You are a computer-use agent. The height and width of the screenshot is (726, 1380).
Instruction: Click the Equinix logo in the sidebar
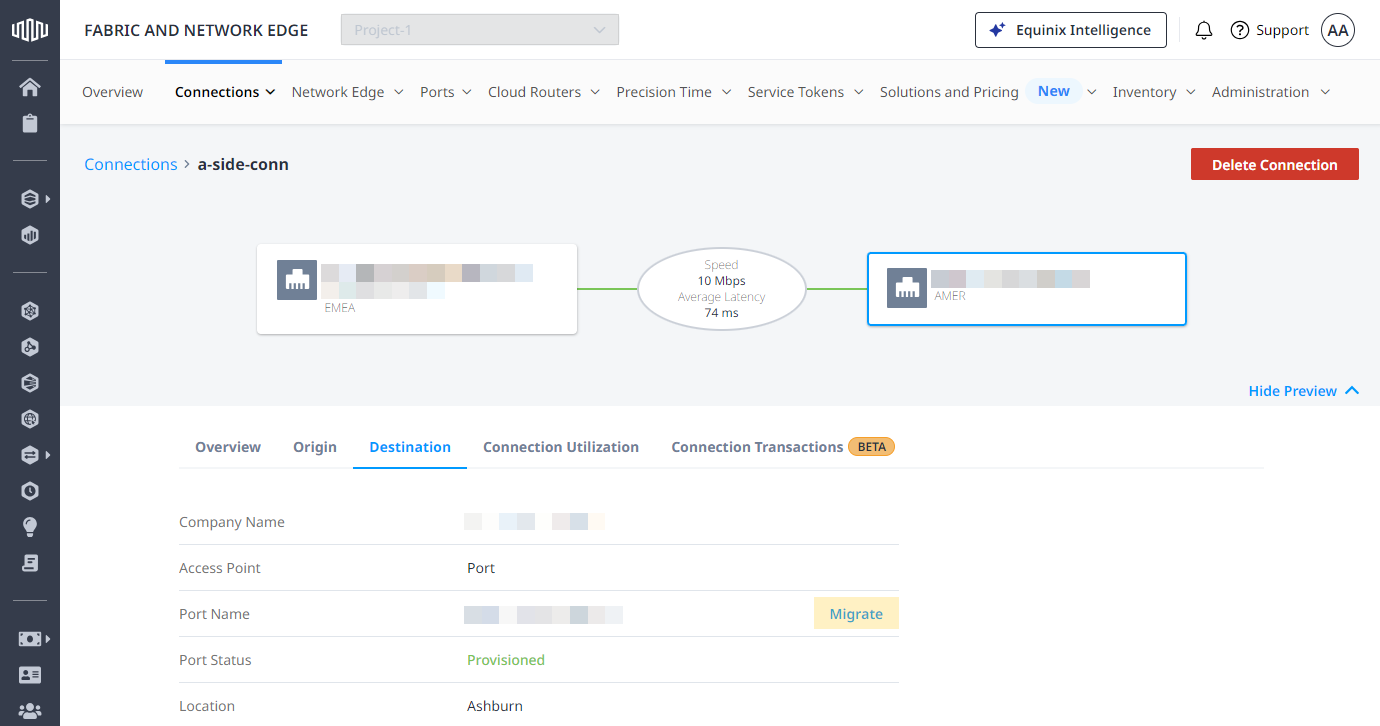(30, 30)
